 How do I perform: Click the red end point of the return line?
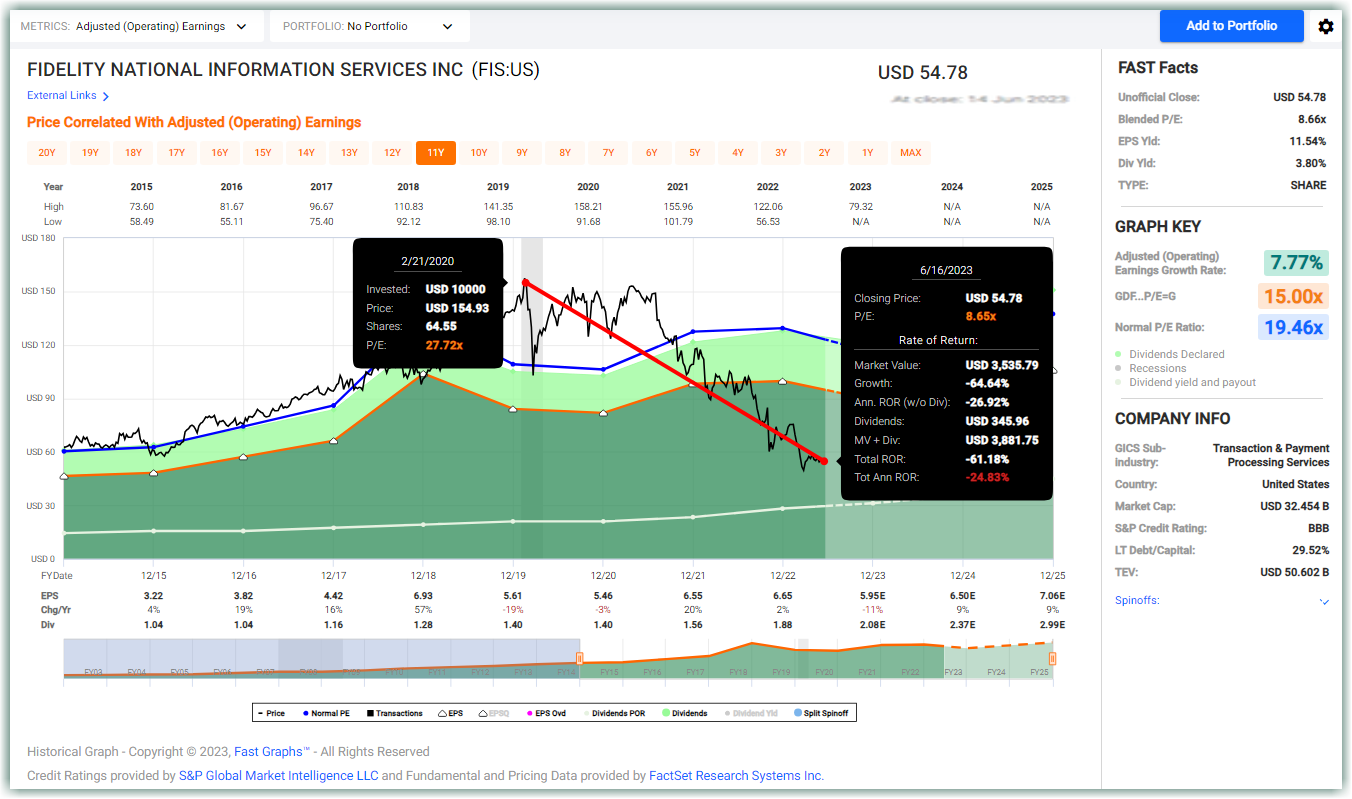[x=824, y=460]
